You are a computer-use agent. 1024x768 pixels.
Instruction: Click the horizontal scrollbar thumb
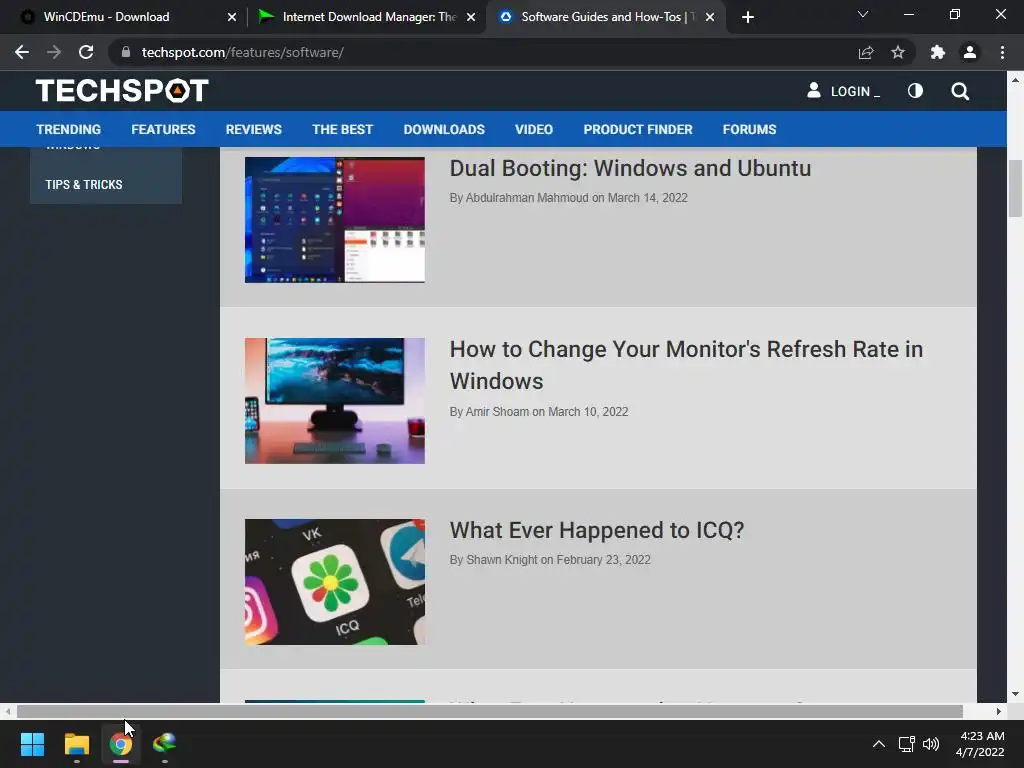click(x=490, y=711)
